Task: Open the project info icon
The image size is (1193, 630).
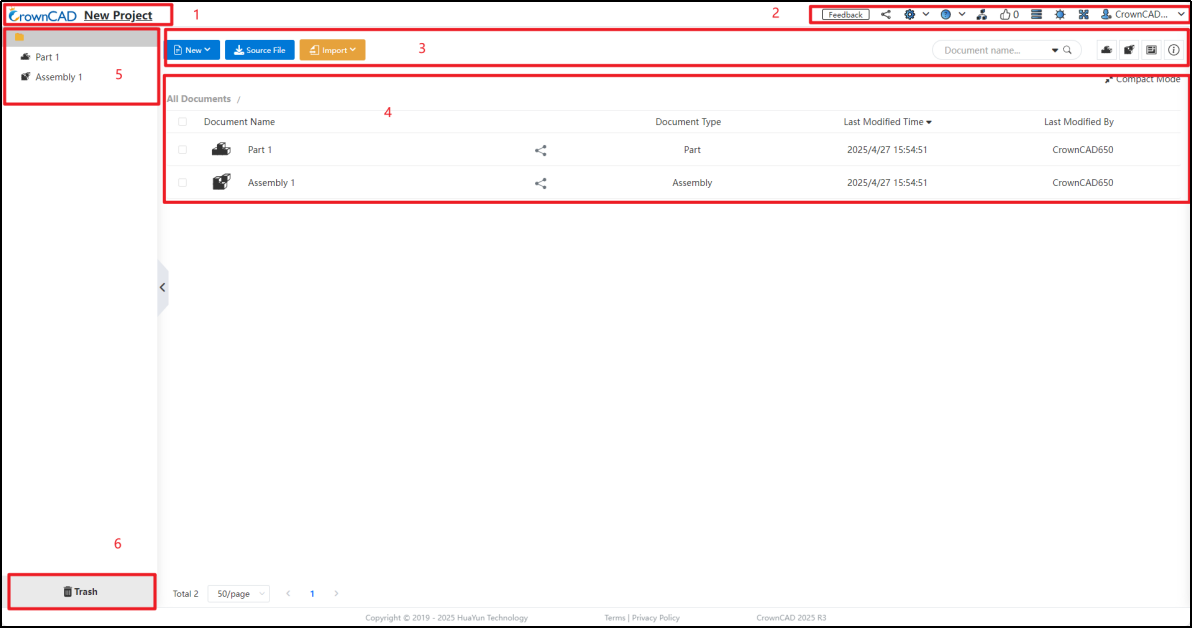Action: 1174,50
